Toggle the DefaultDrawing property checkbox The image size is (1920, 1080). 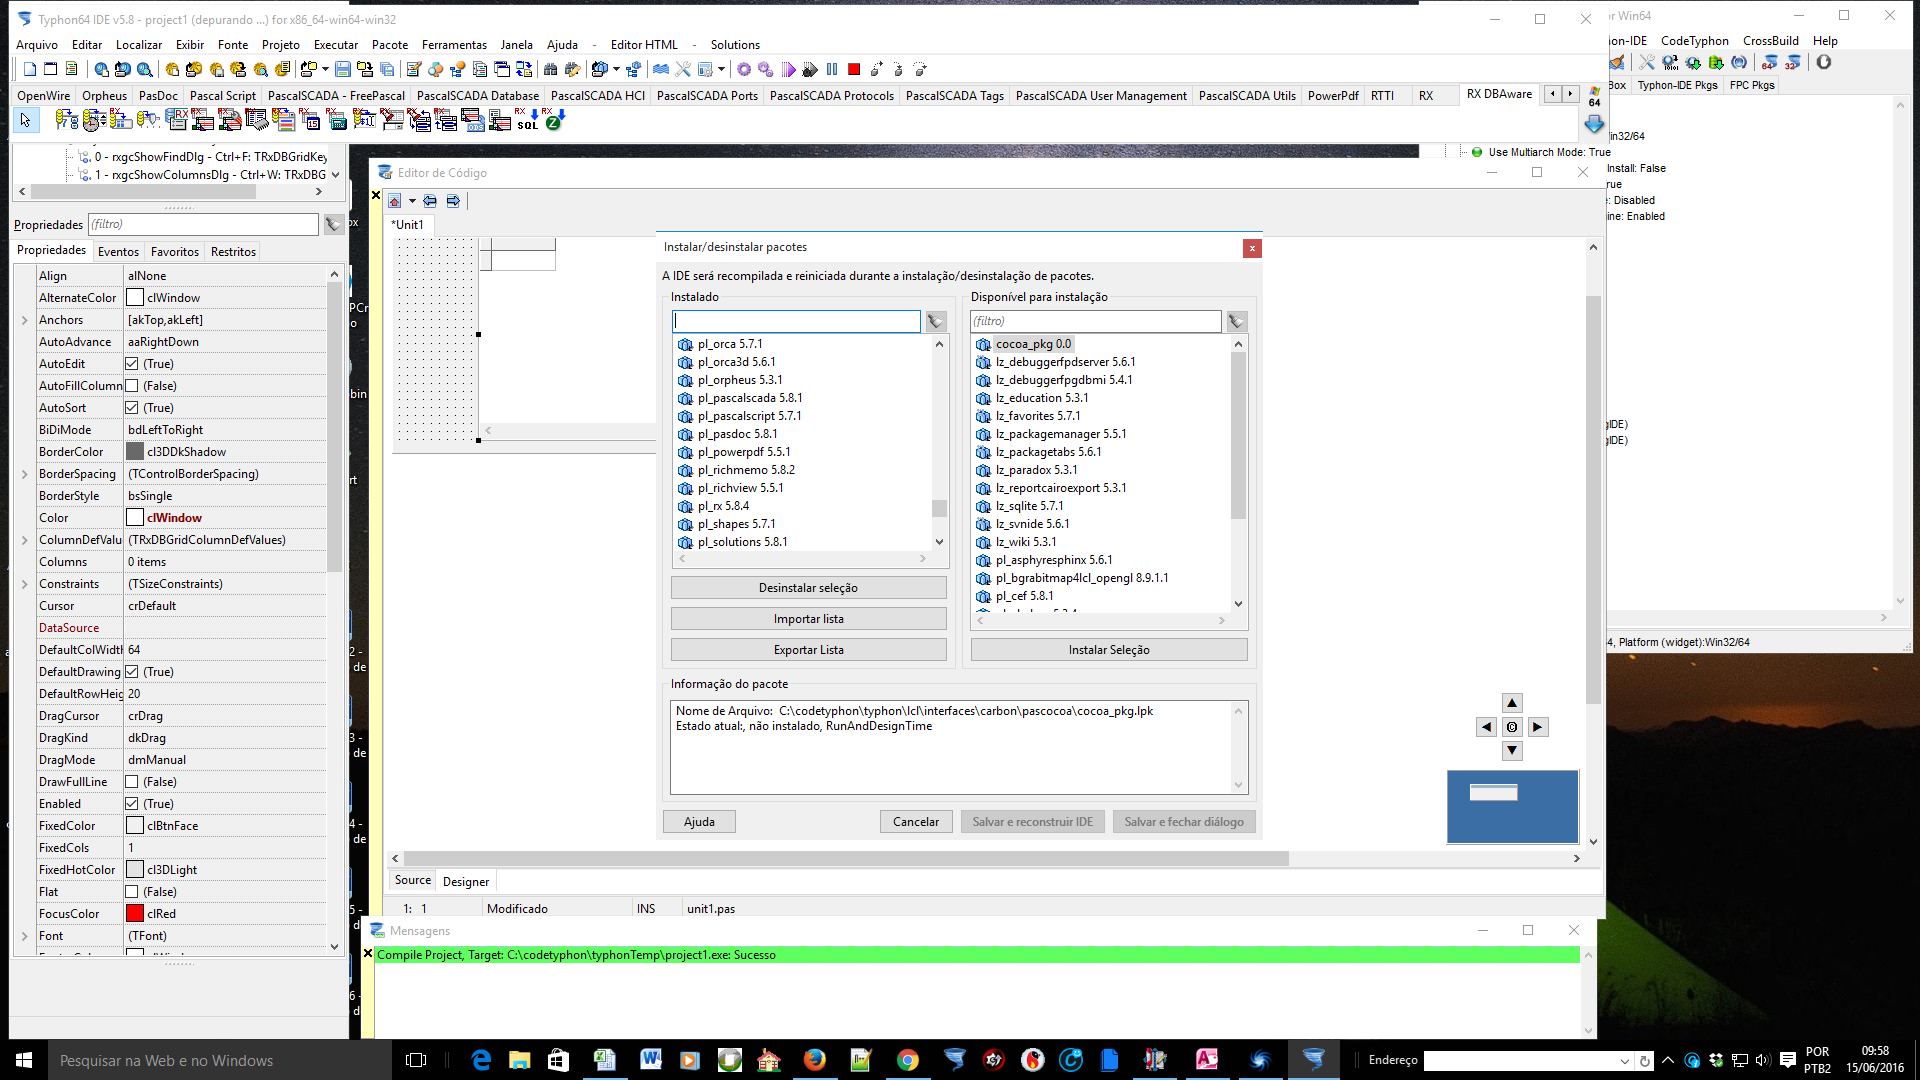pos(132,672)
